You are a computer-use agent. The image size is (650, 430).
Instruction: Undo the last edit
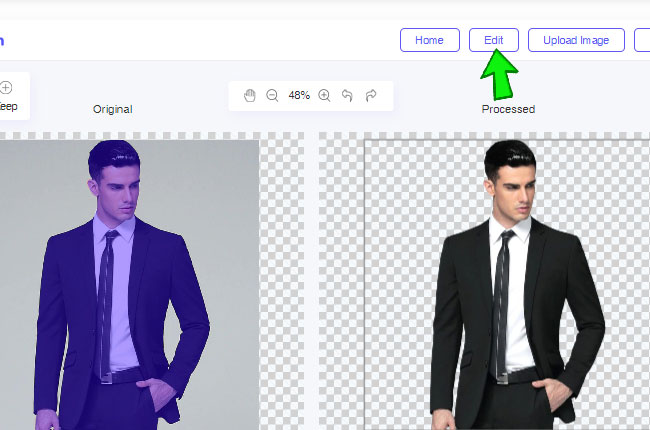pyautogui.click(x=347, y=95)
